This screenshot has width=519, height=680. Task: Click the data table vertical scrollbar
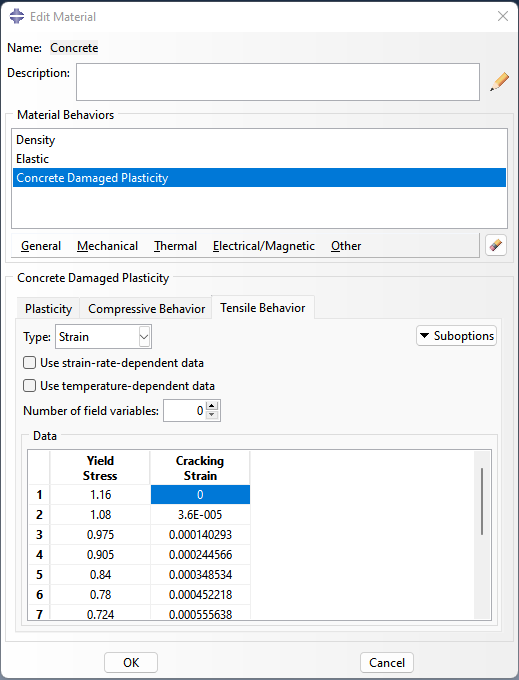[482, 501]
